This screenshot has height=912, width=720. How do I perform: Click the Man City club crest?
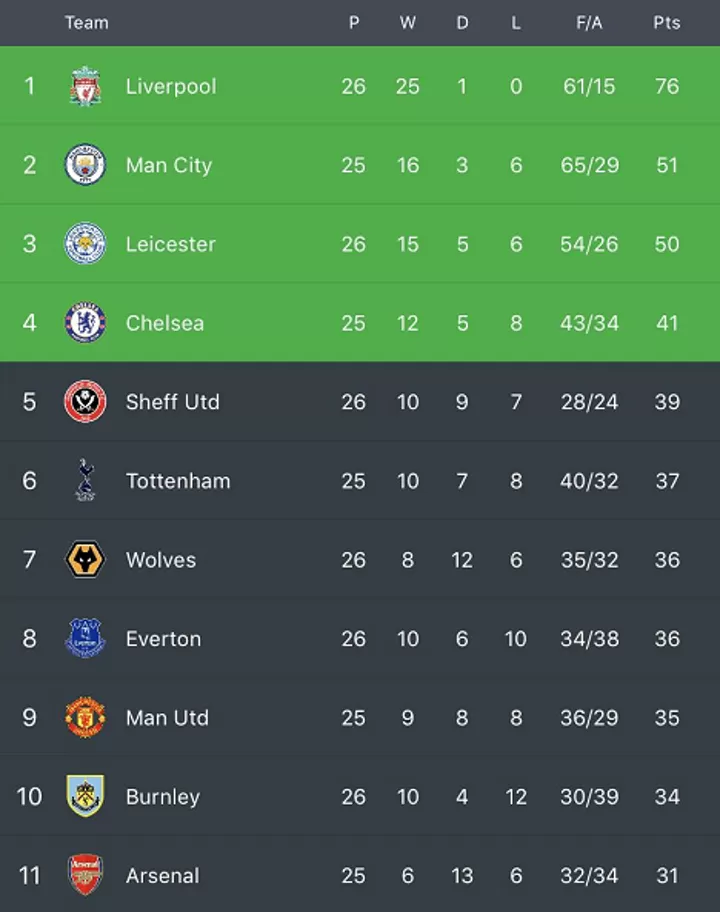coord(85,165)
